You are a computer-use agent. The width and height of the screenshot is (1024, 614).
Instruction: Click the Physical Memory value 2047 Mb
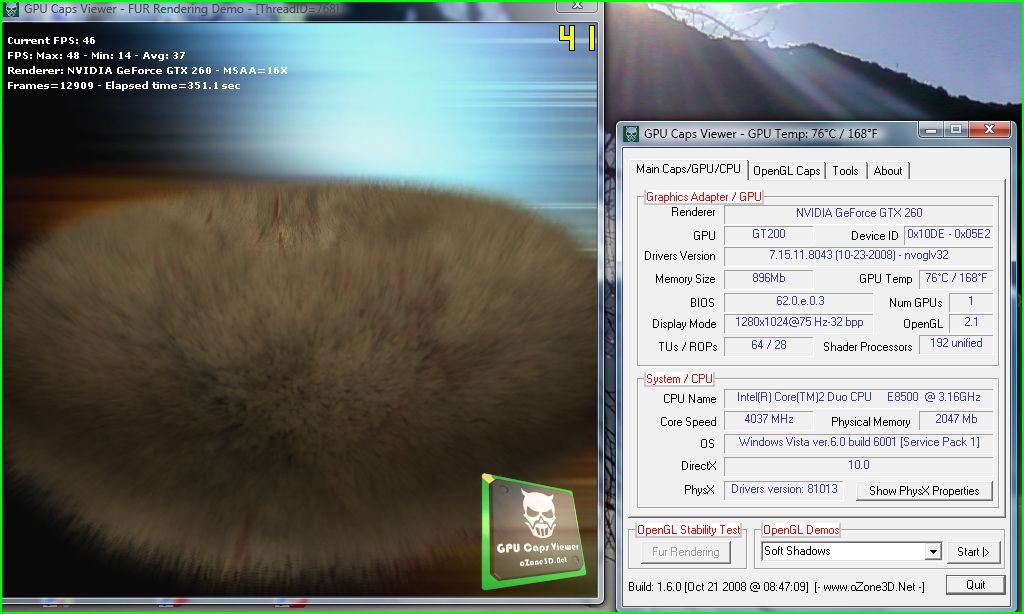[955, 419]
